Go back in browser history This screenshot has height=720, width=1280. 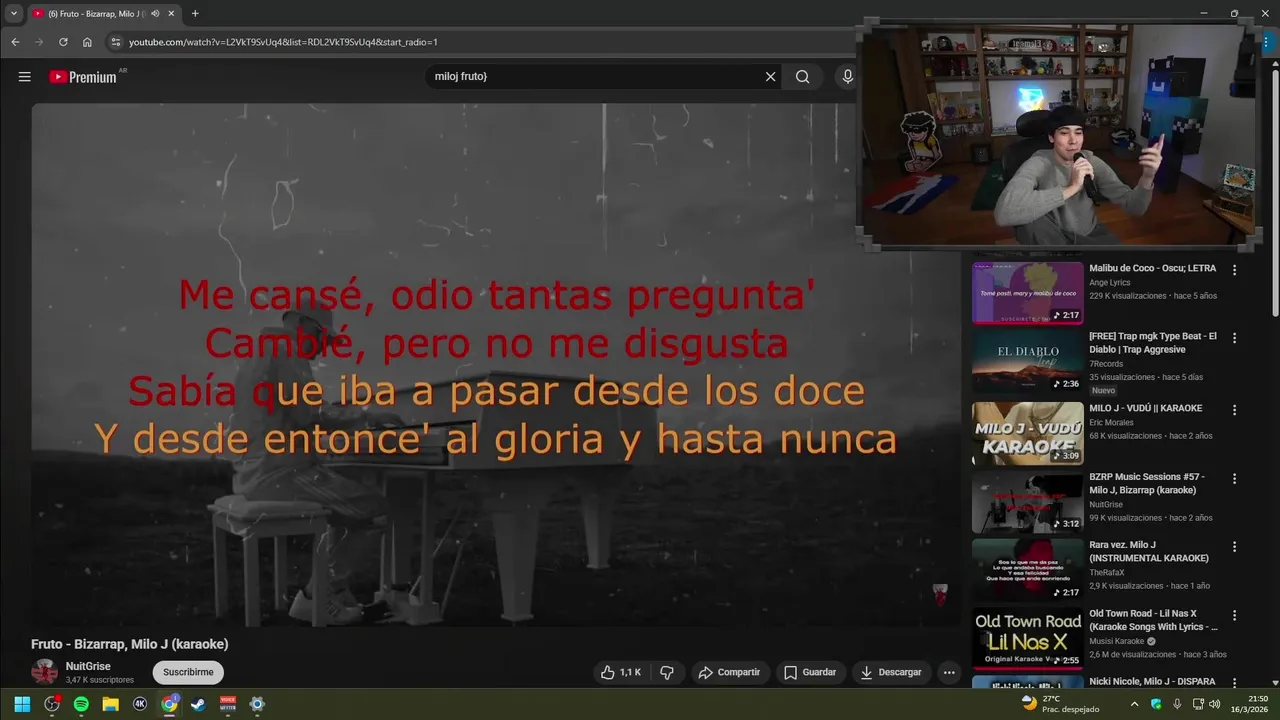[x=15, y=42]
